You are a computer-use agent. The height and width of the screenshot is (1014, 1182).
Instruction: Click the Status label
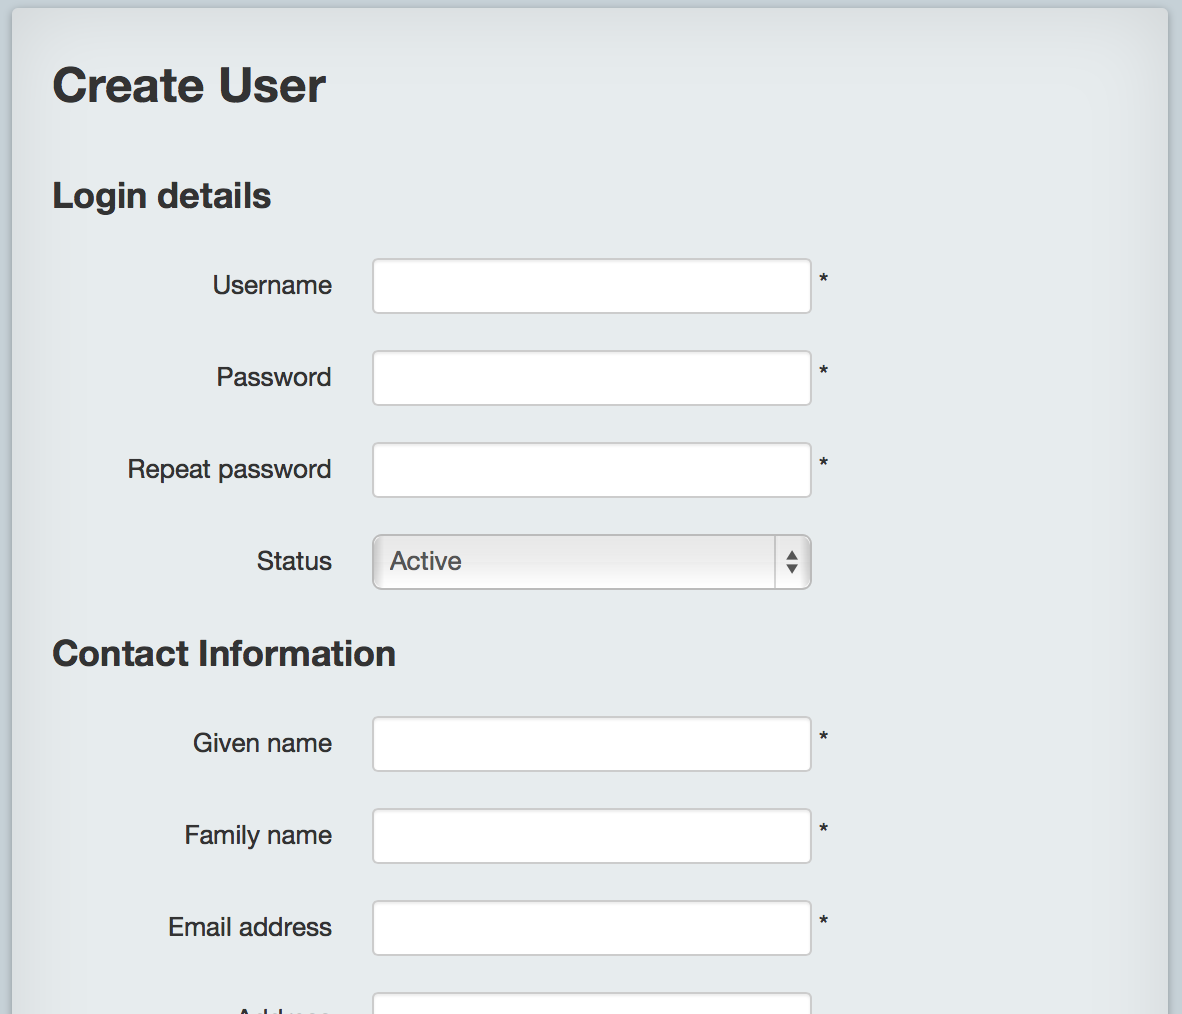tap(294, 561)
